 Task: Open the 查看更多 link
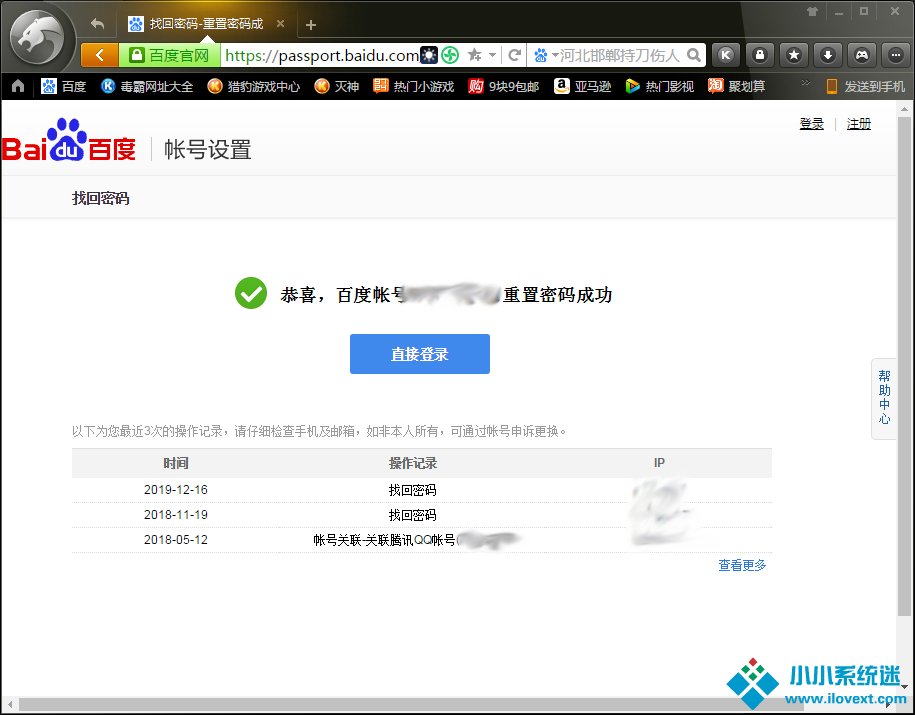[742, 565]
